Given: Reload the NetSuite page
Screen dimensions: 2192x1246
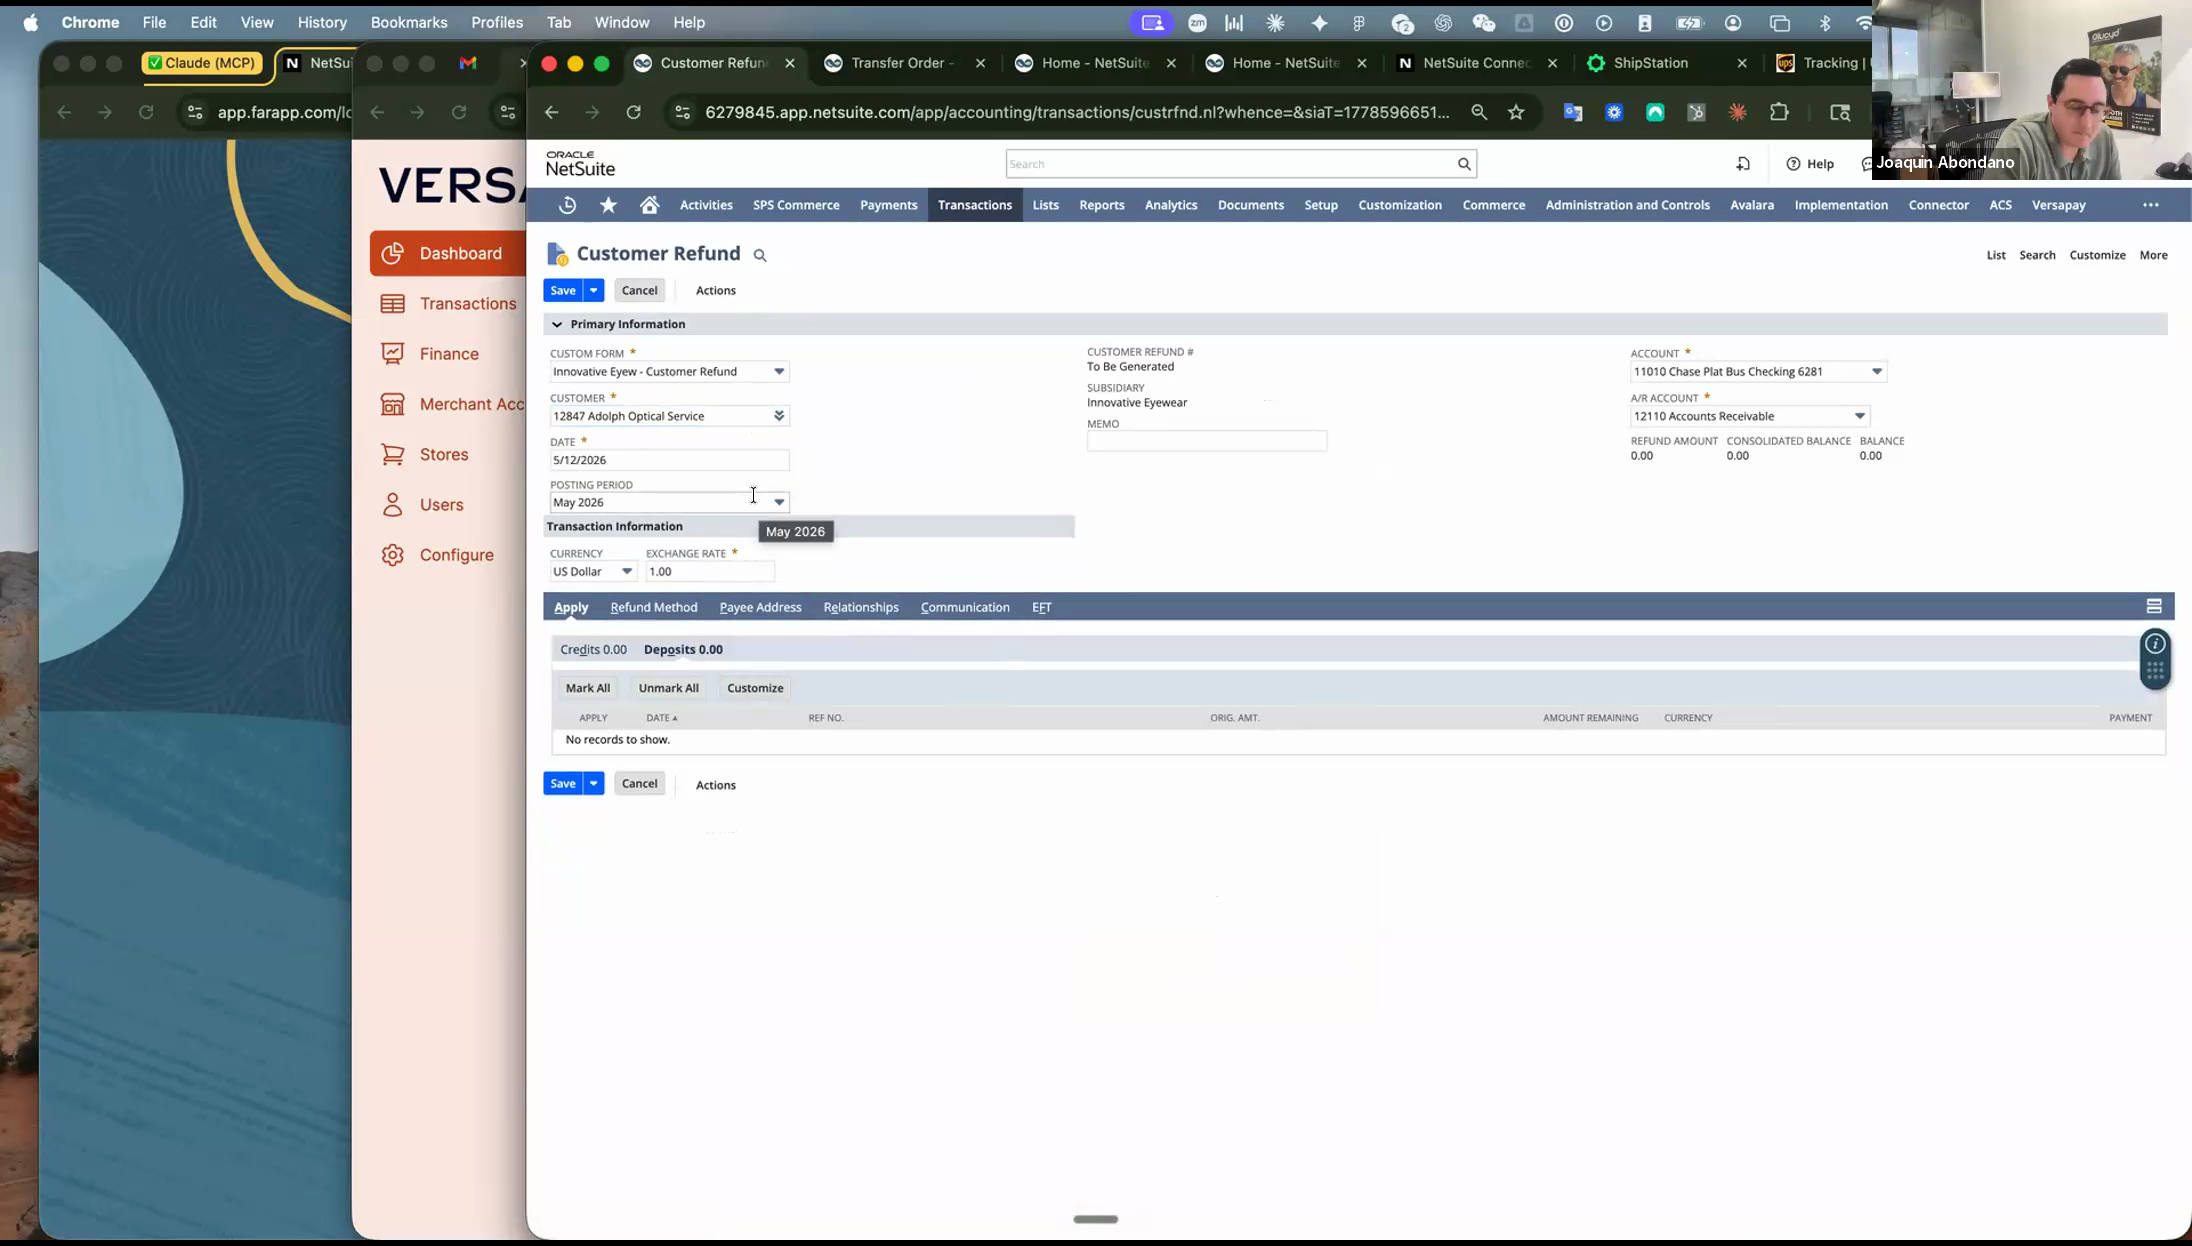Looking at the screenshot, I should (x=633, y=112).
